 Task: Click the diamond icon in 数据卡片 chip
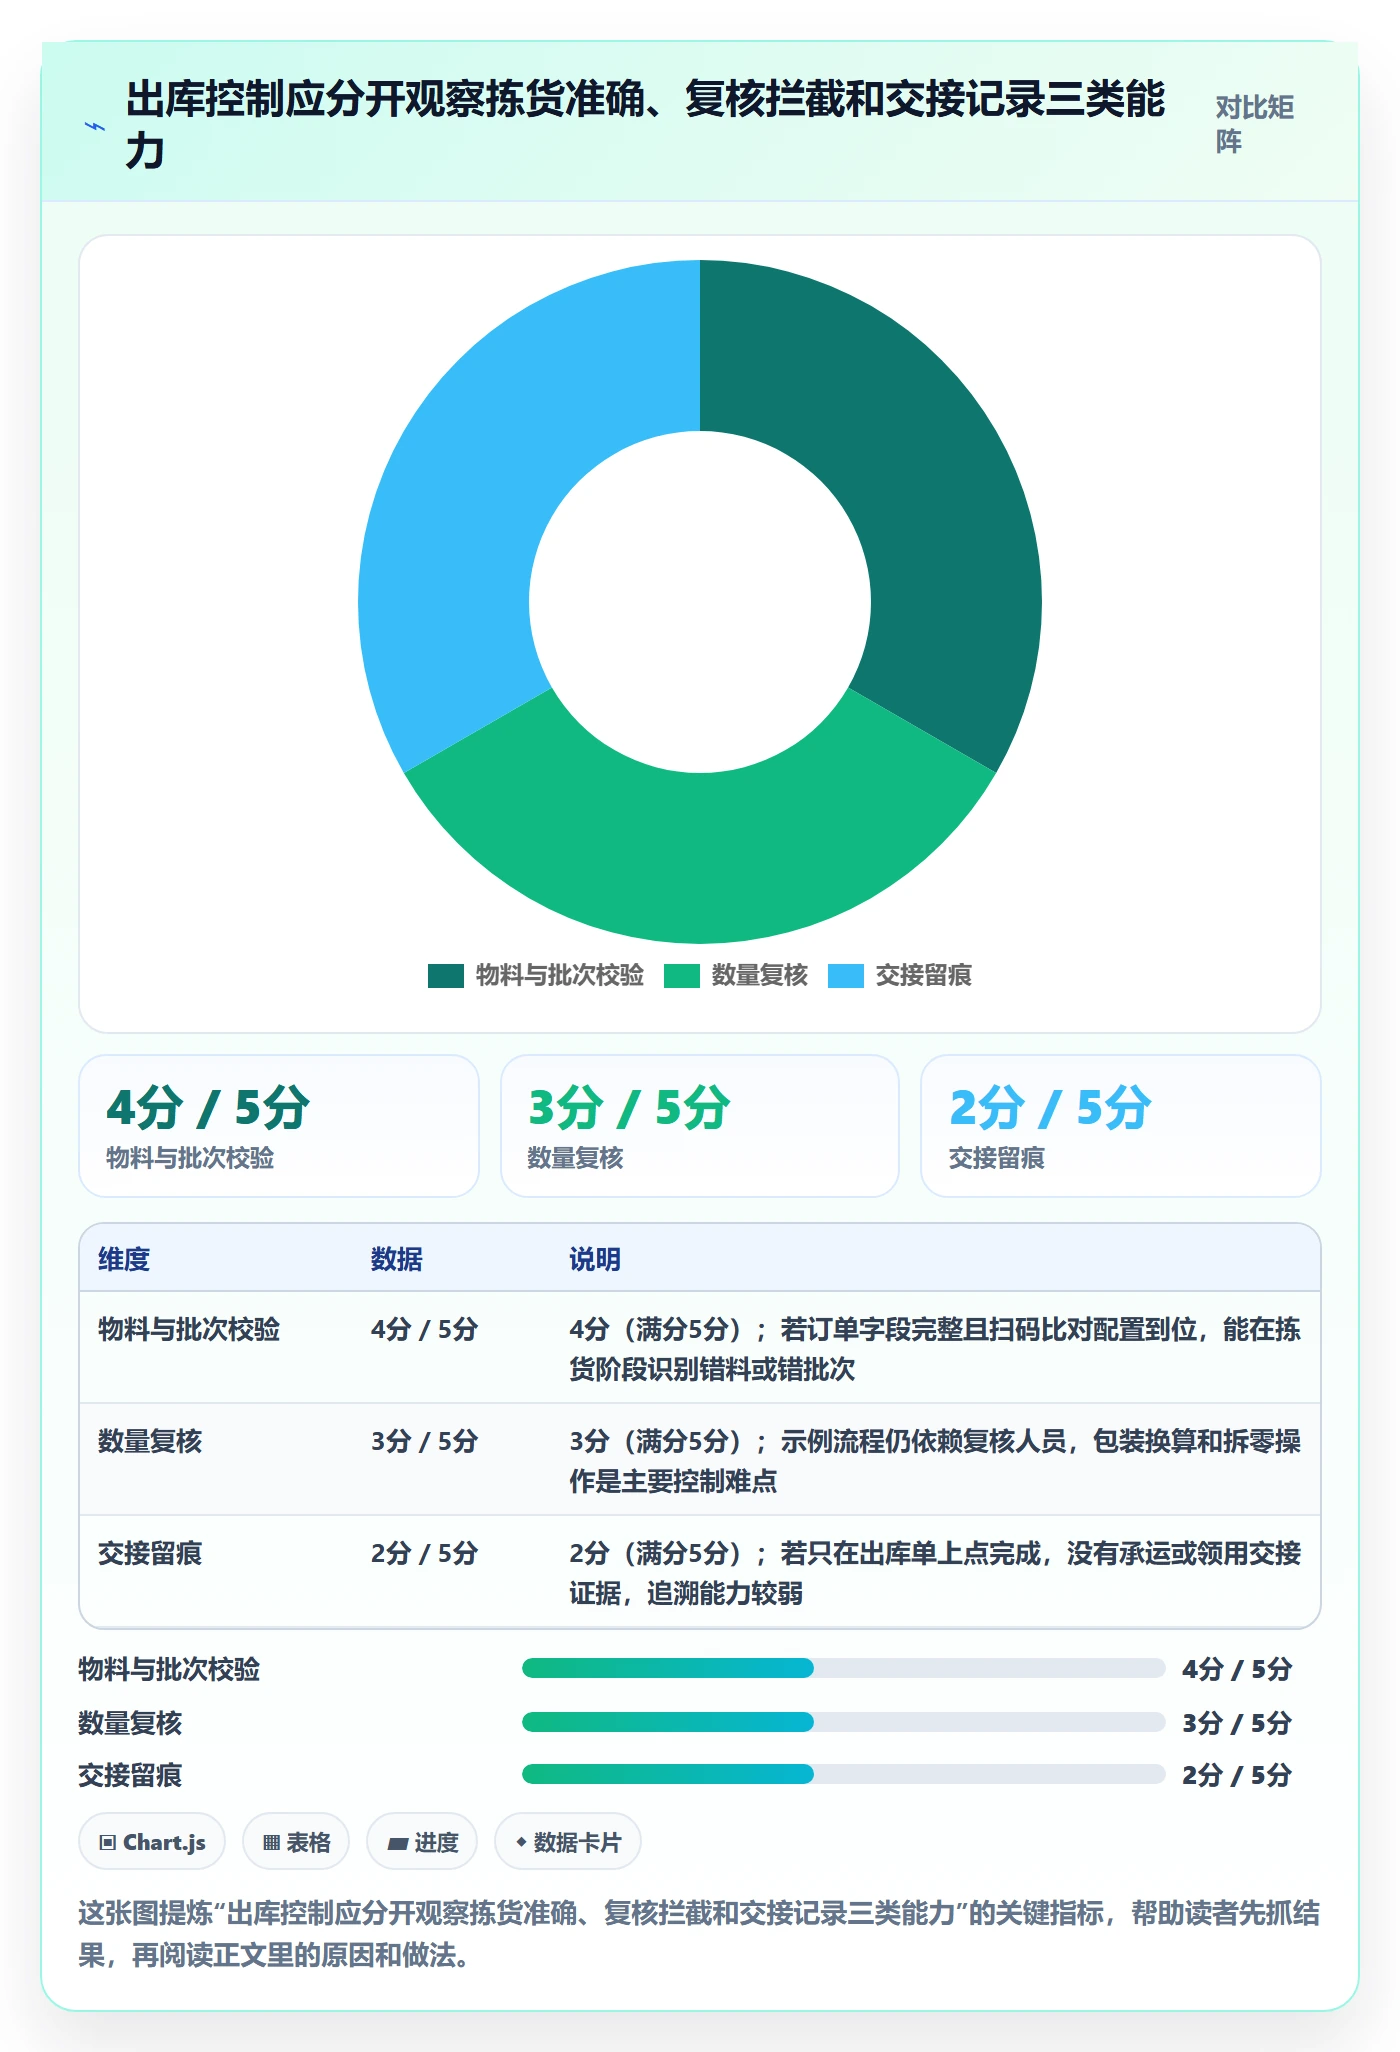[521, 1842]
